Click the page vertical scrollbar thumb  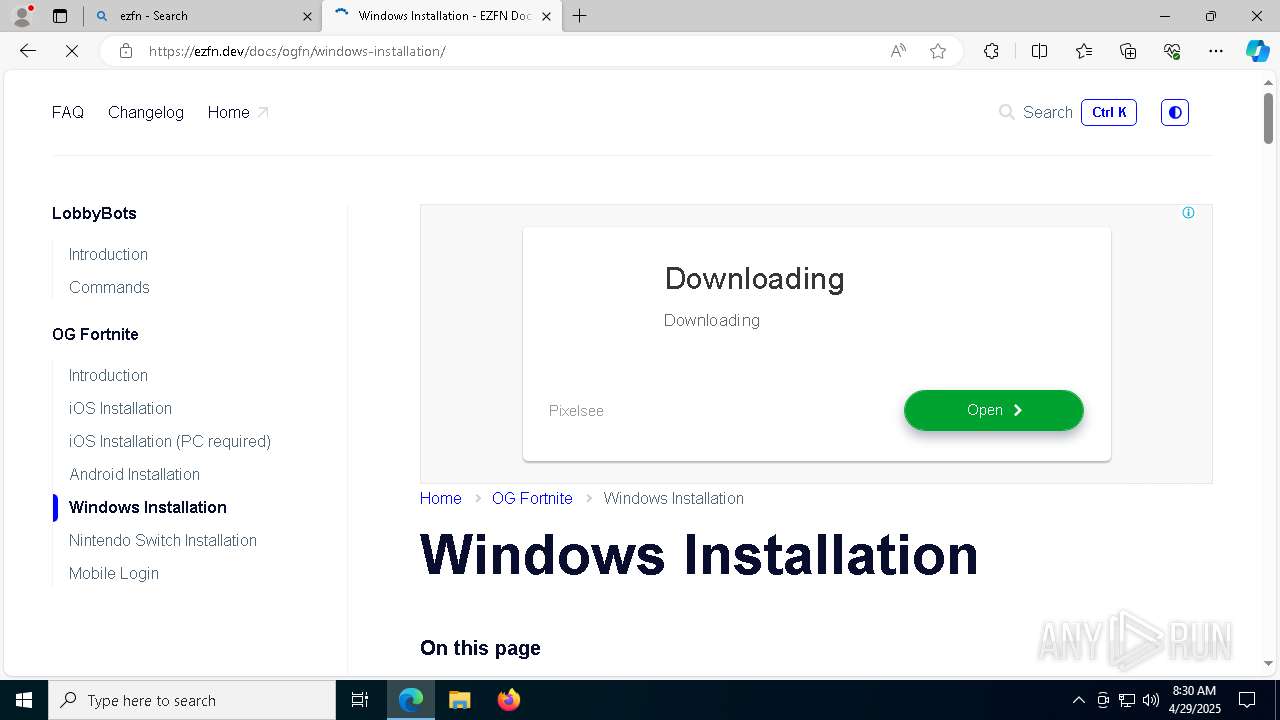[x=1268, y=118]
